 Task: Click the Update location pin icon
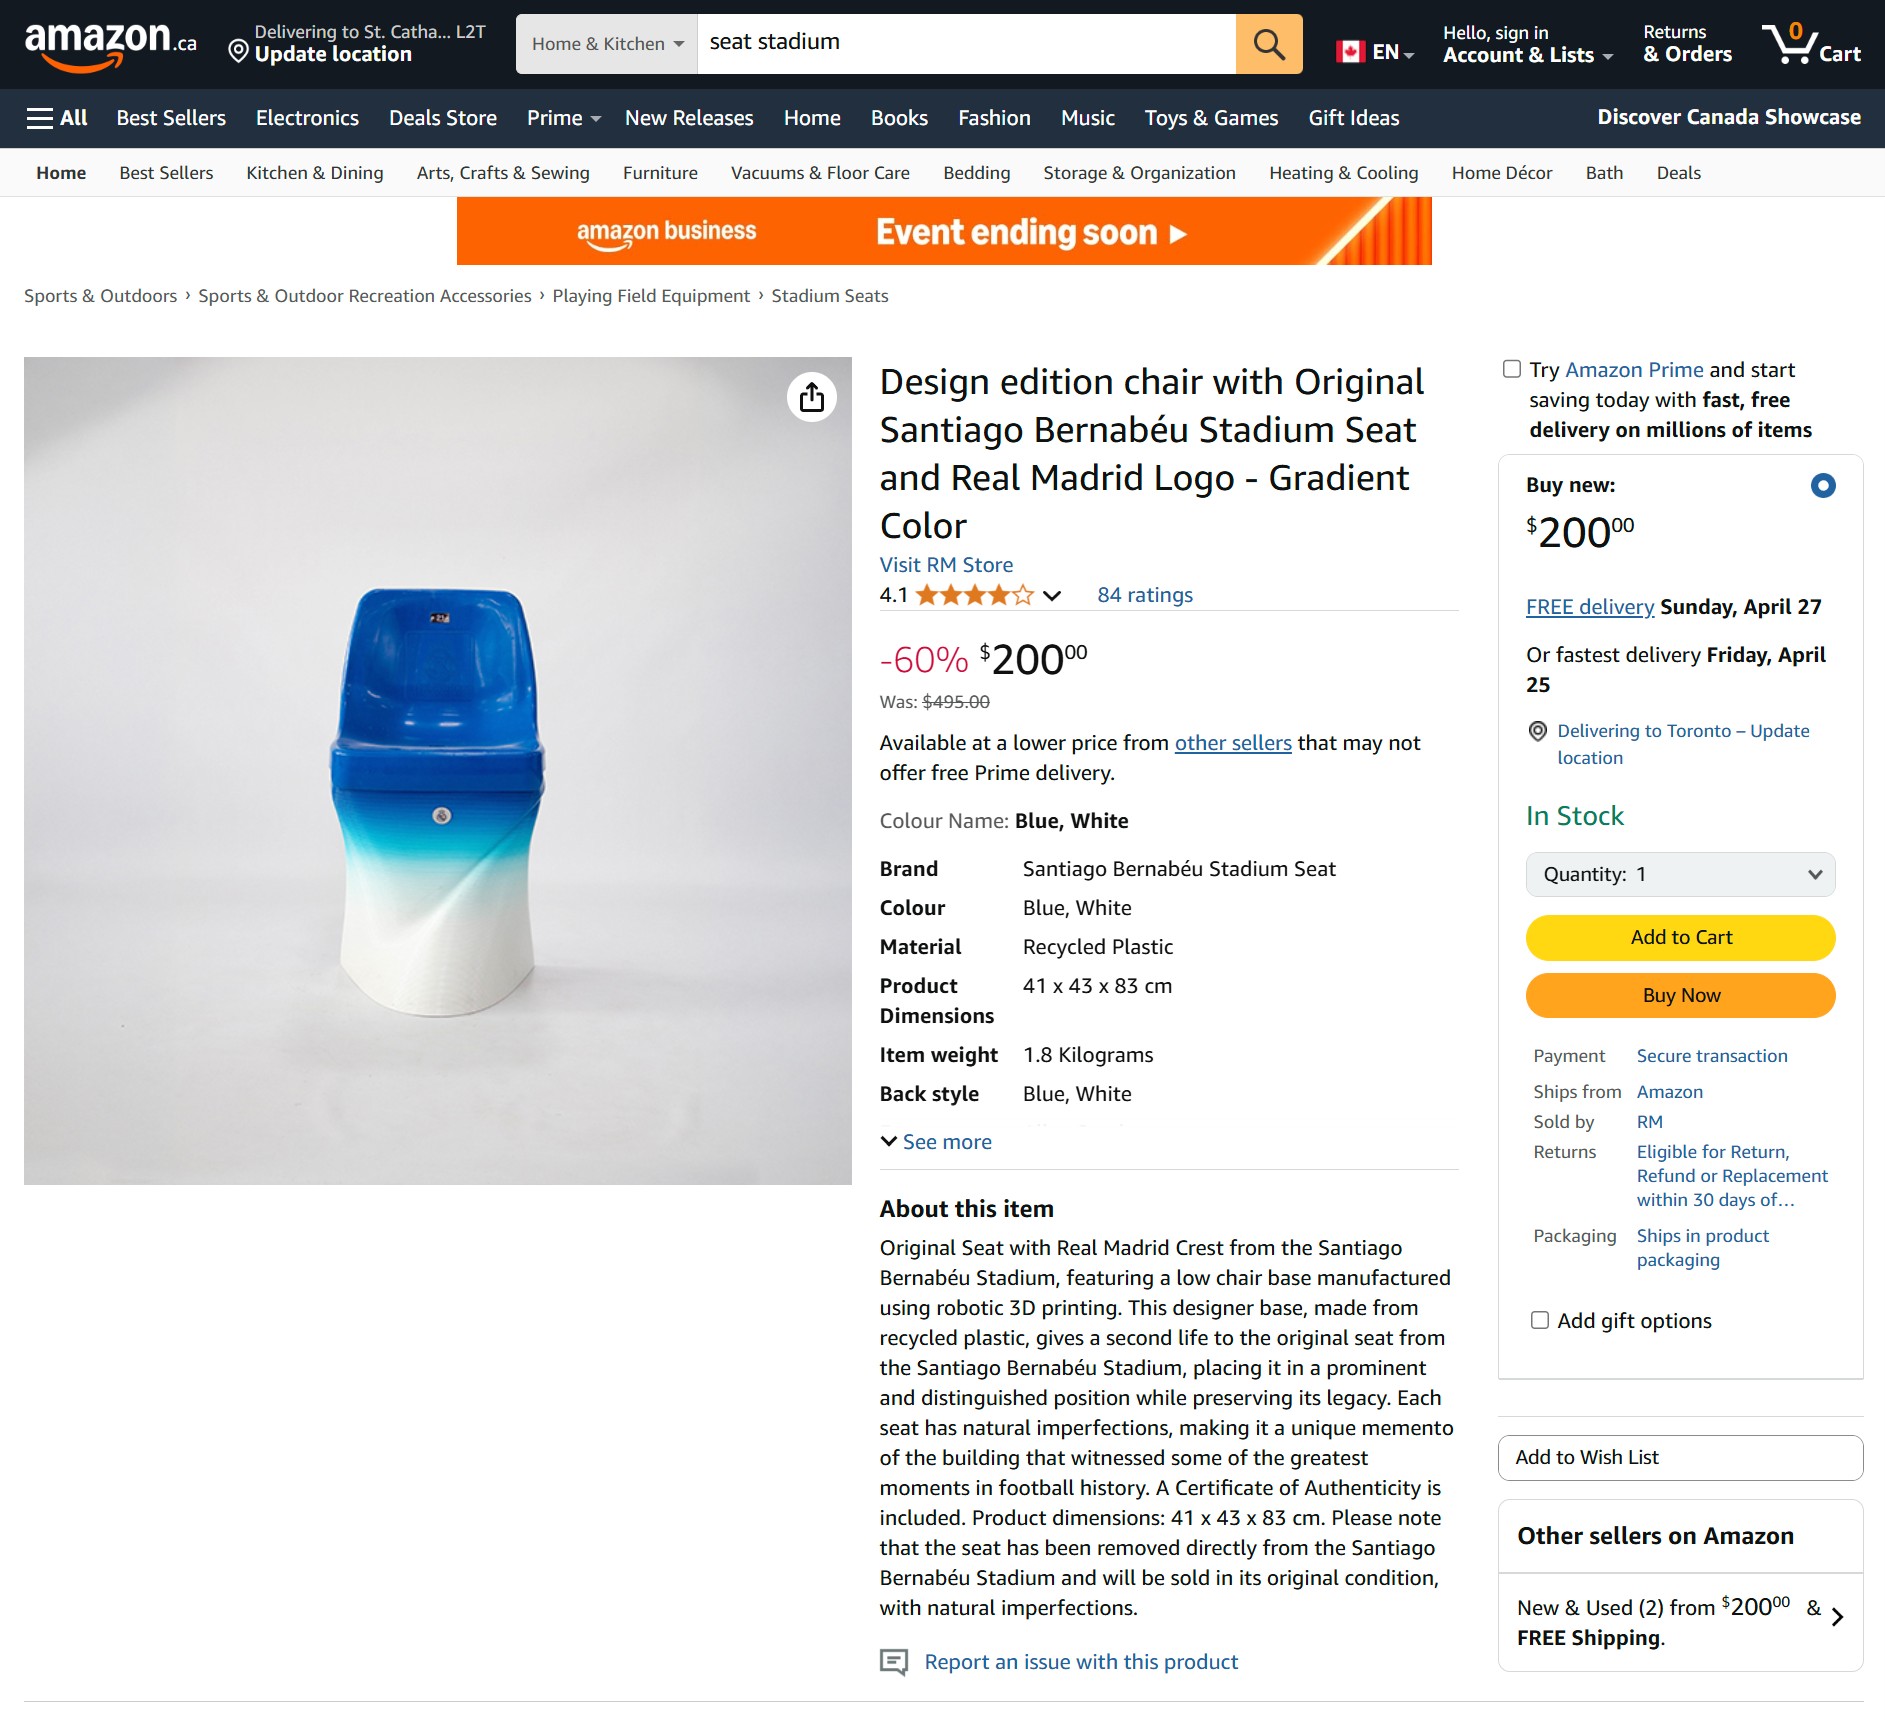[238, 51]
